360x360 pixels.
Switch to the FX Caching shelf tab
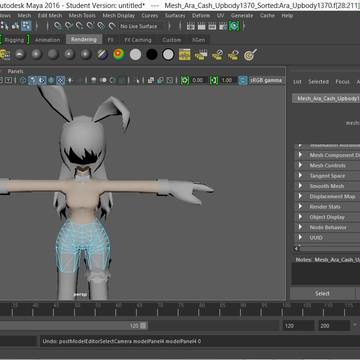tap(138, 40)
